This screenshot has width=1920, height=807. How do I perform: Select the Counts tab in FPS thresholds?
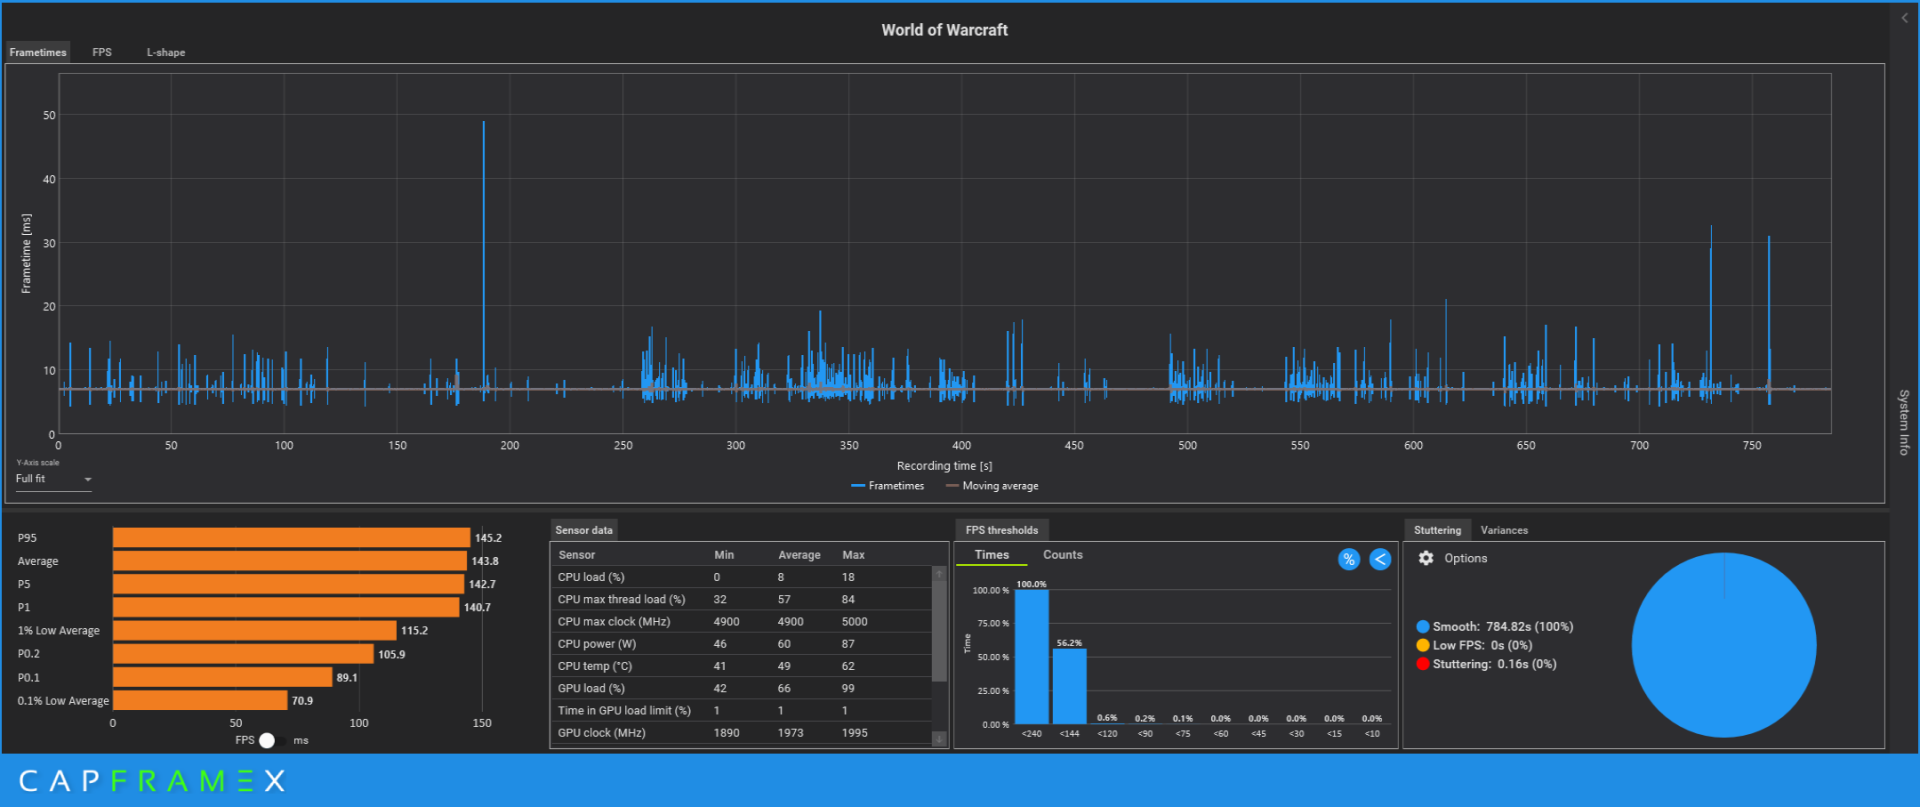(1062, 555)
